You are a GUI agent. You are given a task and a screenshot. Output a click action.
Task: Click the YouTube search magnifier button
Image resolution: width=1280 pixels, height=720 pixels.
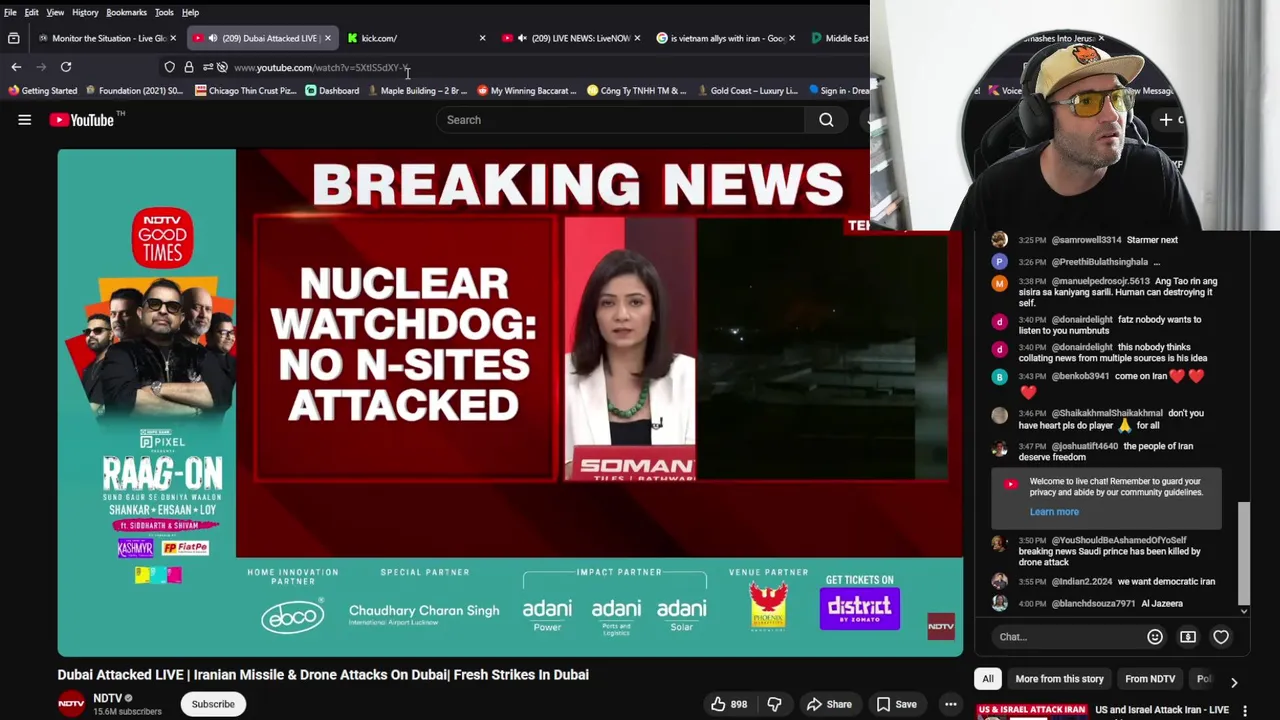pyautogui.click(x=826, y=120)
